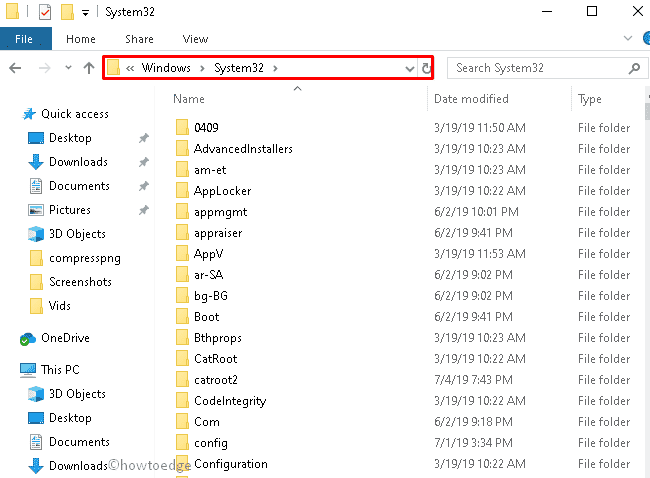Open the address bar history dropdown
650x478 pixels.
coord(409,68)
